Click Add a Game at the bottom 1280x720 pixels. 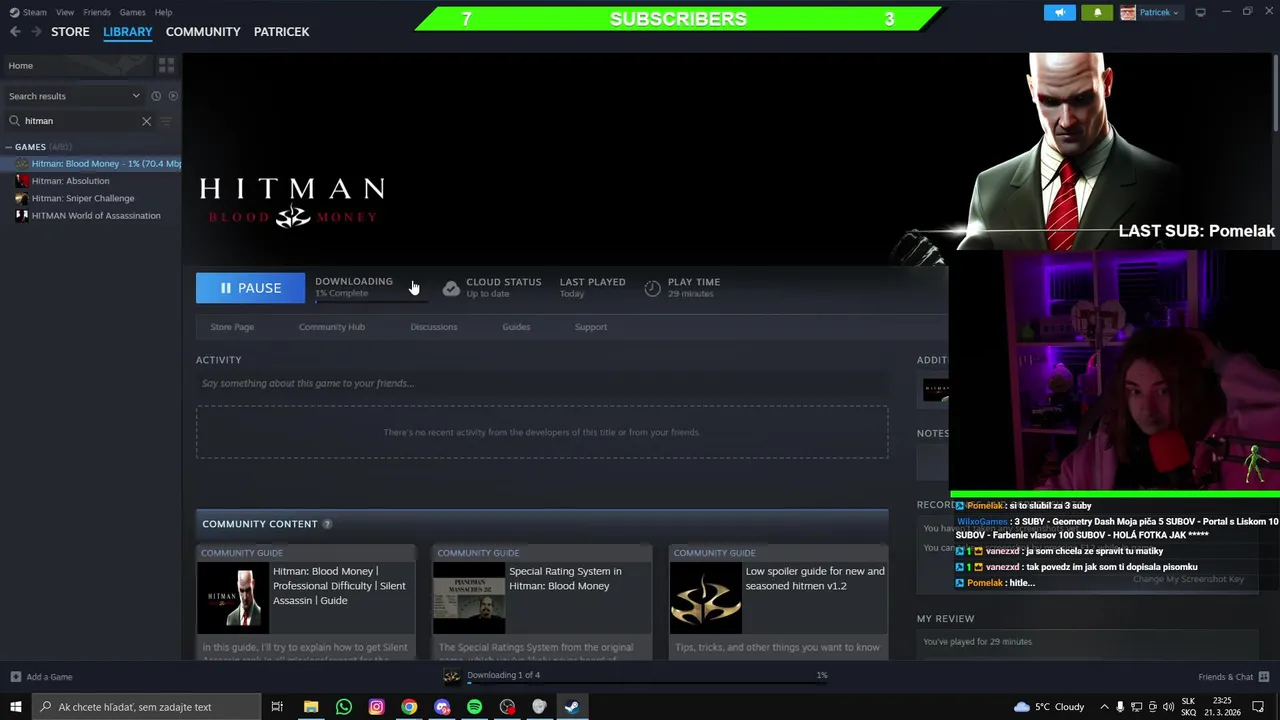click(x=41, y=677)
